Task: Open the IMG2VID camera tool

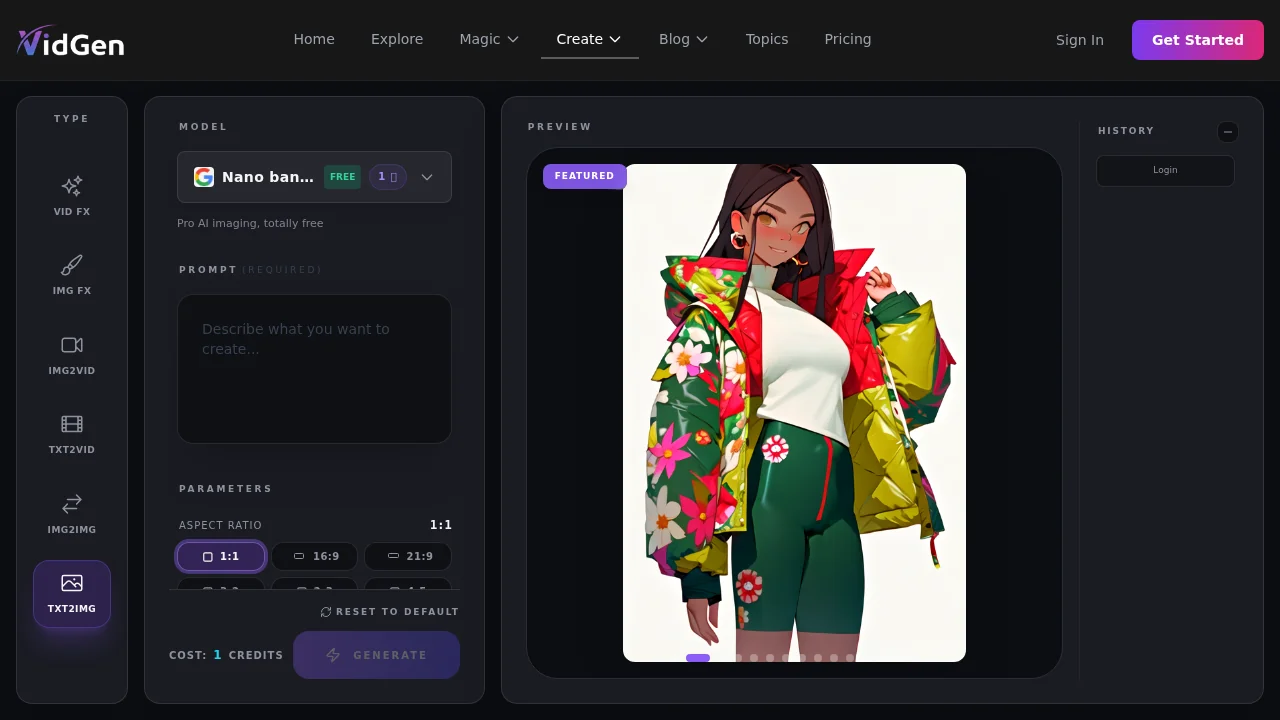Action: (x=71, y=355)
